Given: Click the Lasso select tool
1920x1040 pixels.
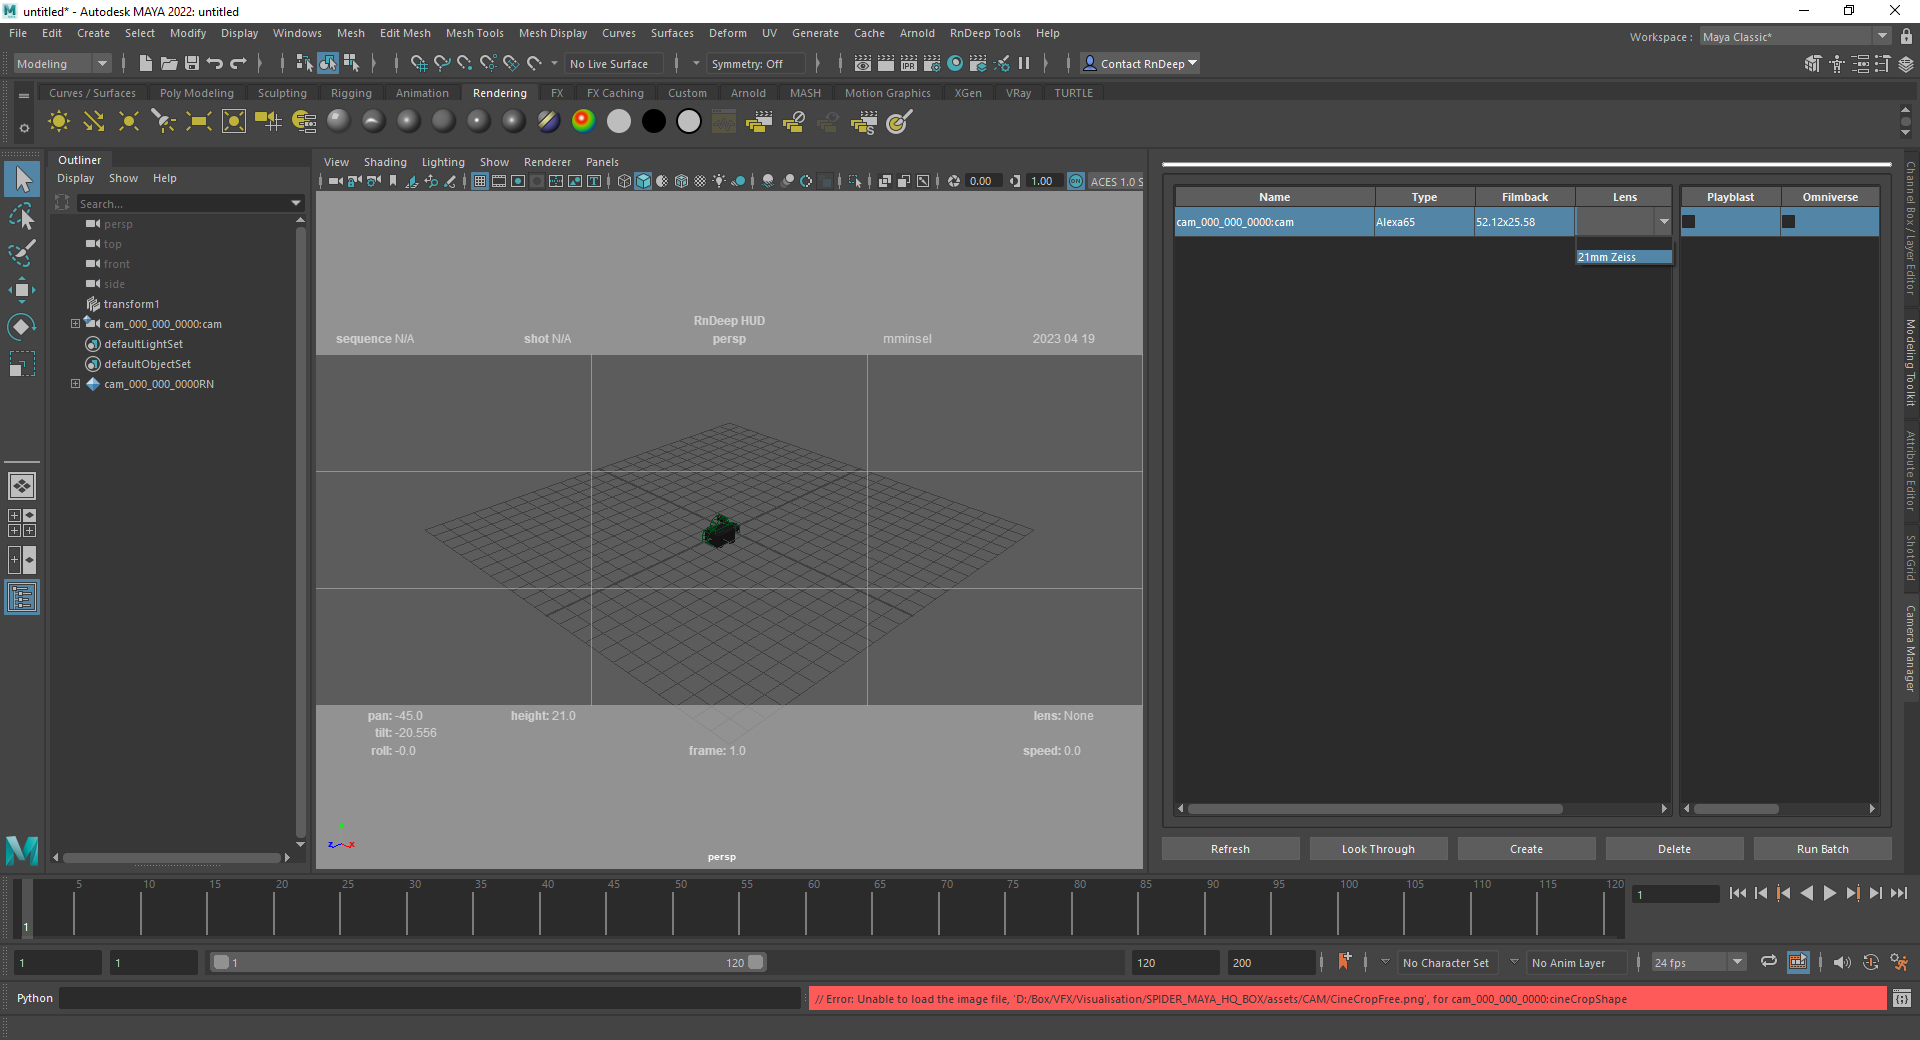Looking at the screenshot, I should [x=22, y=216].
